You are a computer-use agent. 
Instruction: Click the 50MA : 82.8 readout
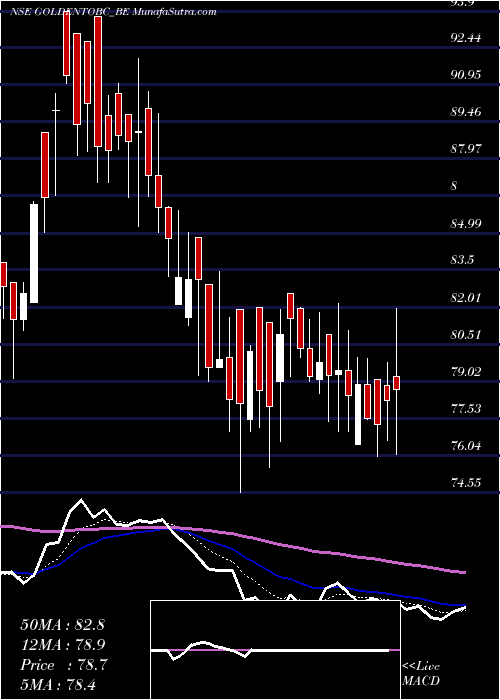62,625
